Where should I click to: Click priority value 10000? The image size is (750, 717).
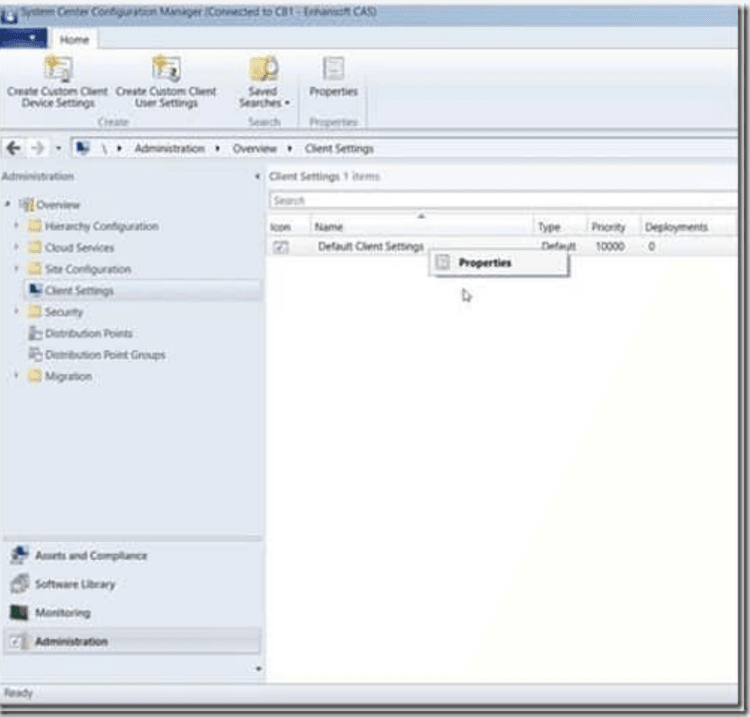pos(610,246)
